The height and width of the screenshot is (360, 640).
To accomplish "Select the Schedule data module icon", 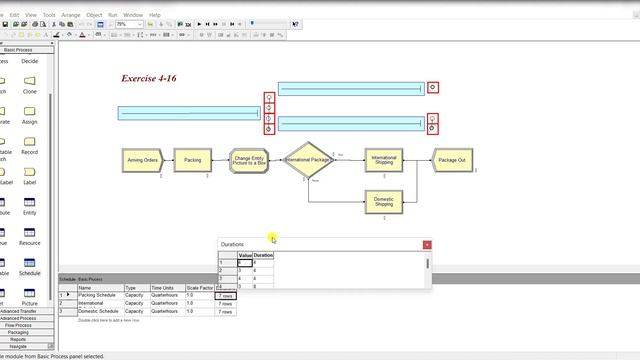I will 29,262.
